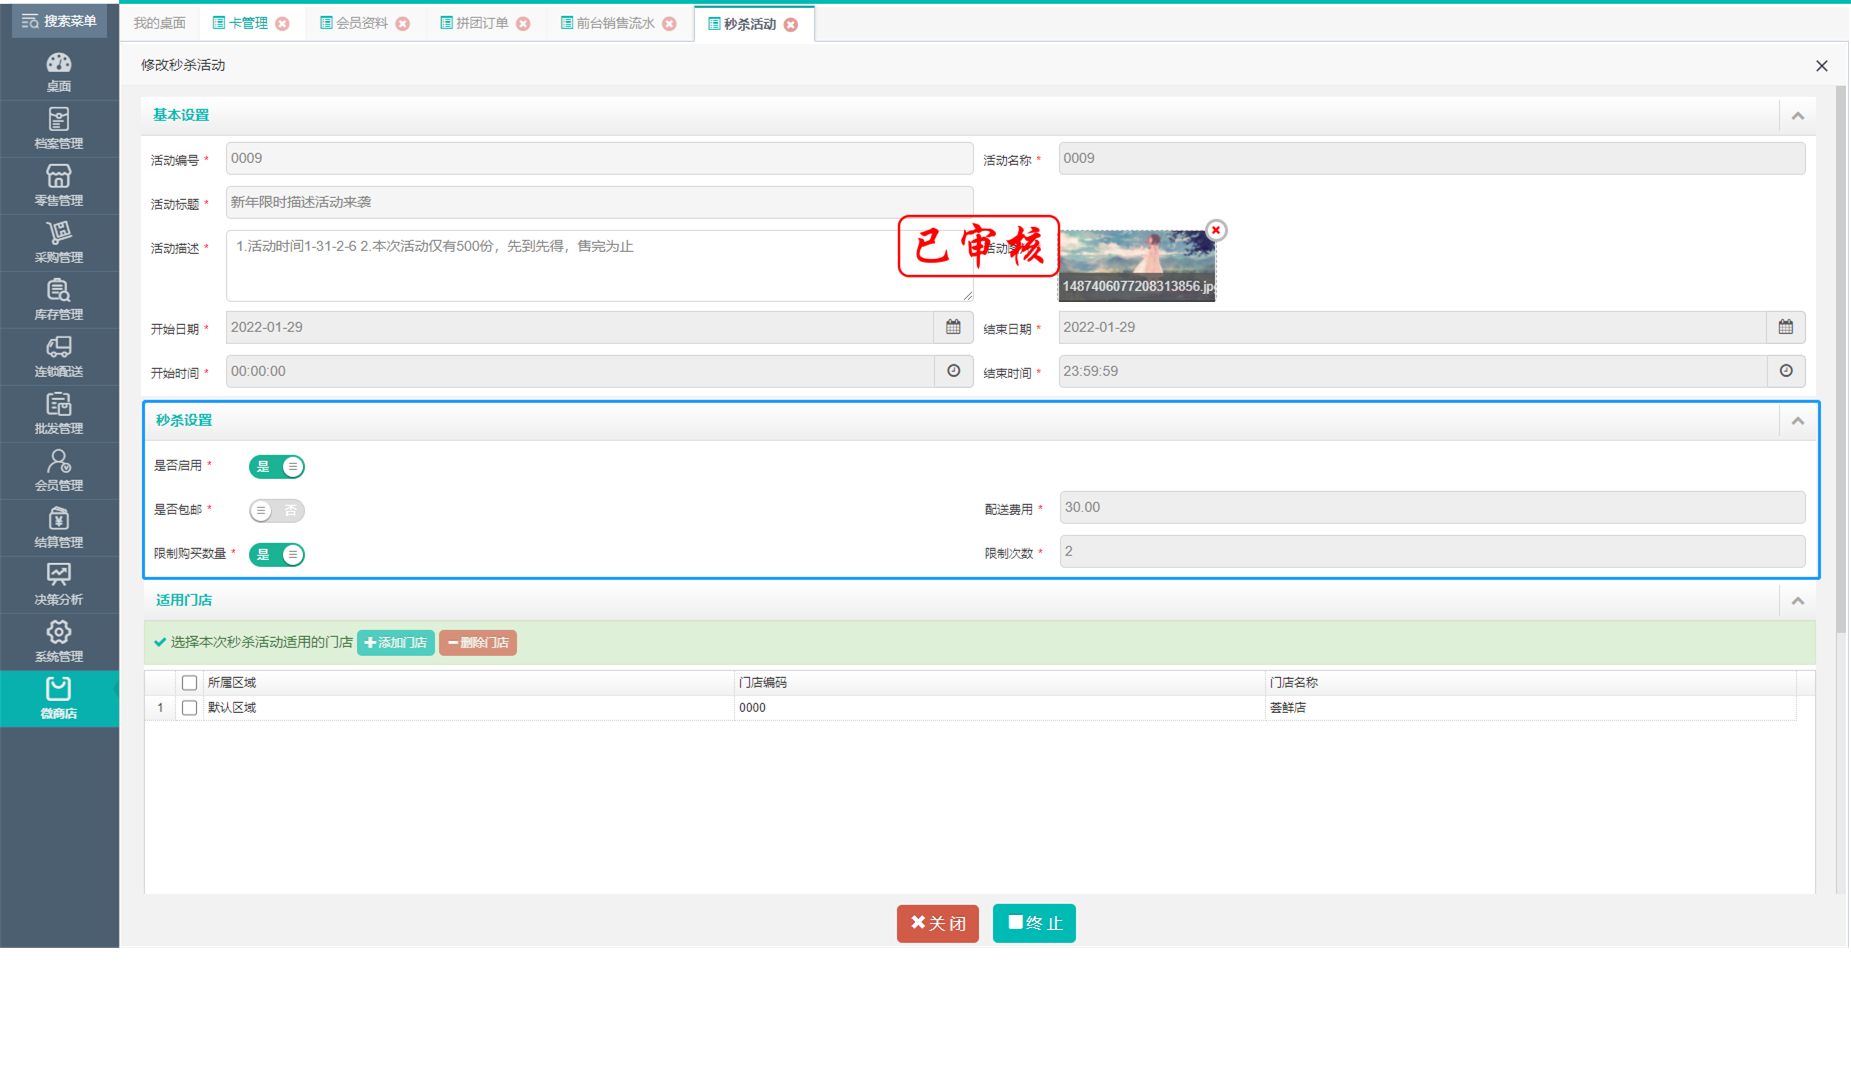
Task: Click the 活动名称 input field
Action: (x=1432, y=158)
